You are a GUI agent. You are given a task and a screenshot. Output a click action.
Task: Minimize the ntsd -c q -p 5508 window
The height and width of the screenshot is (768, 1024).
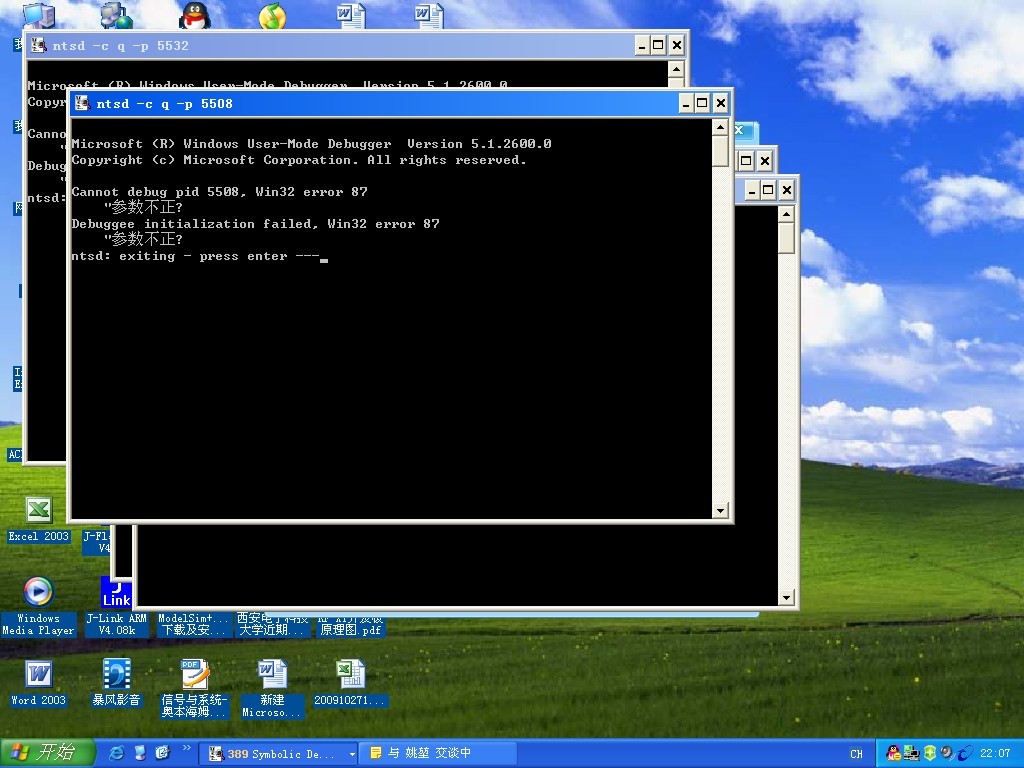coord(686,103)
